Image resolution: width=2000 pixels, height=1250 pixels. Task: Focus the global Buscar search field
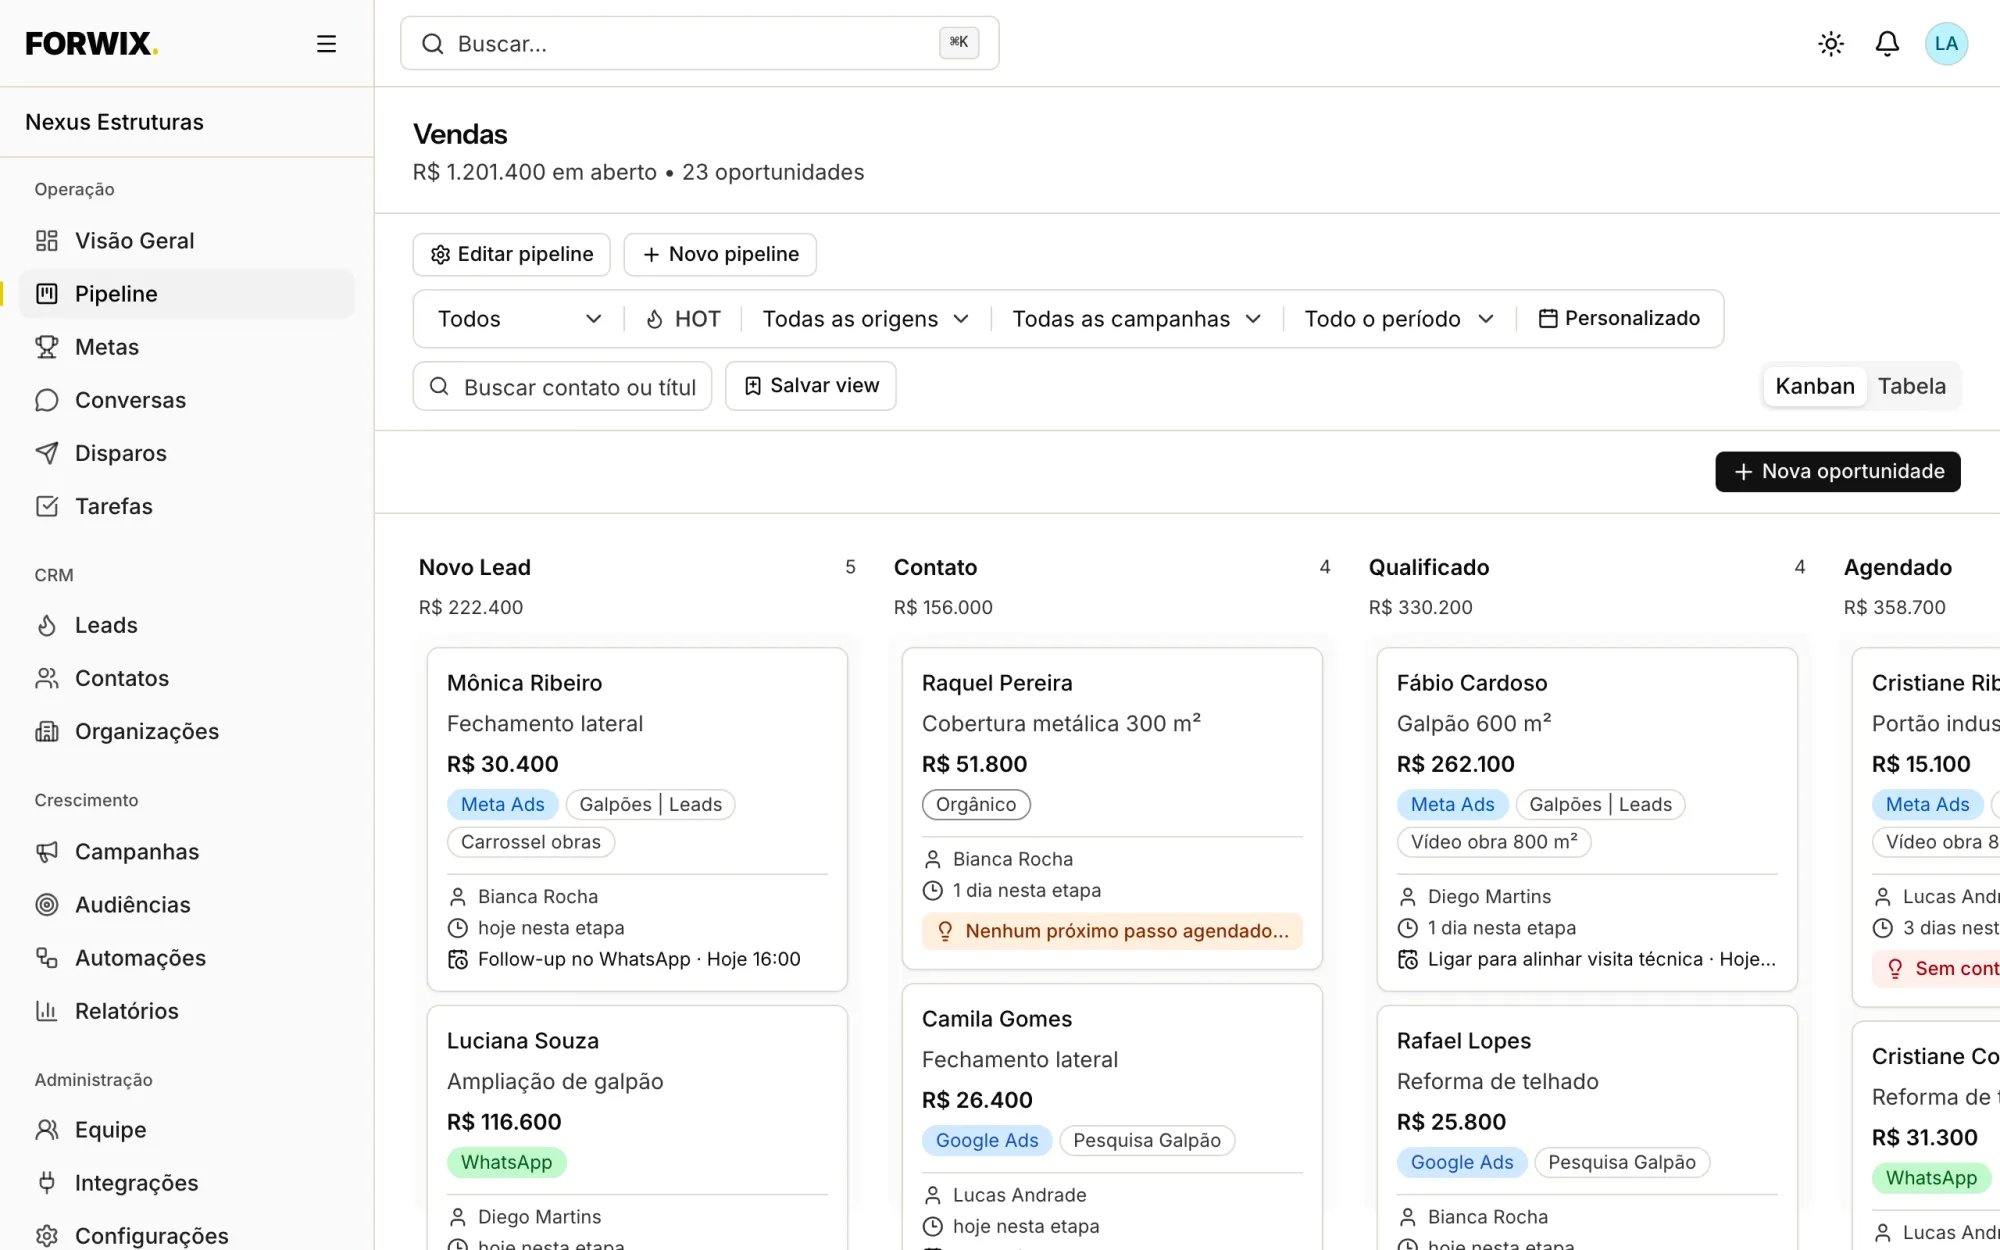coord(700,44)
